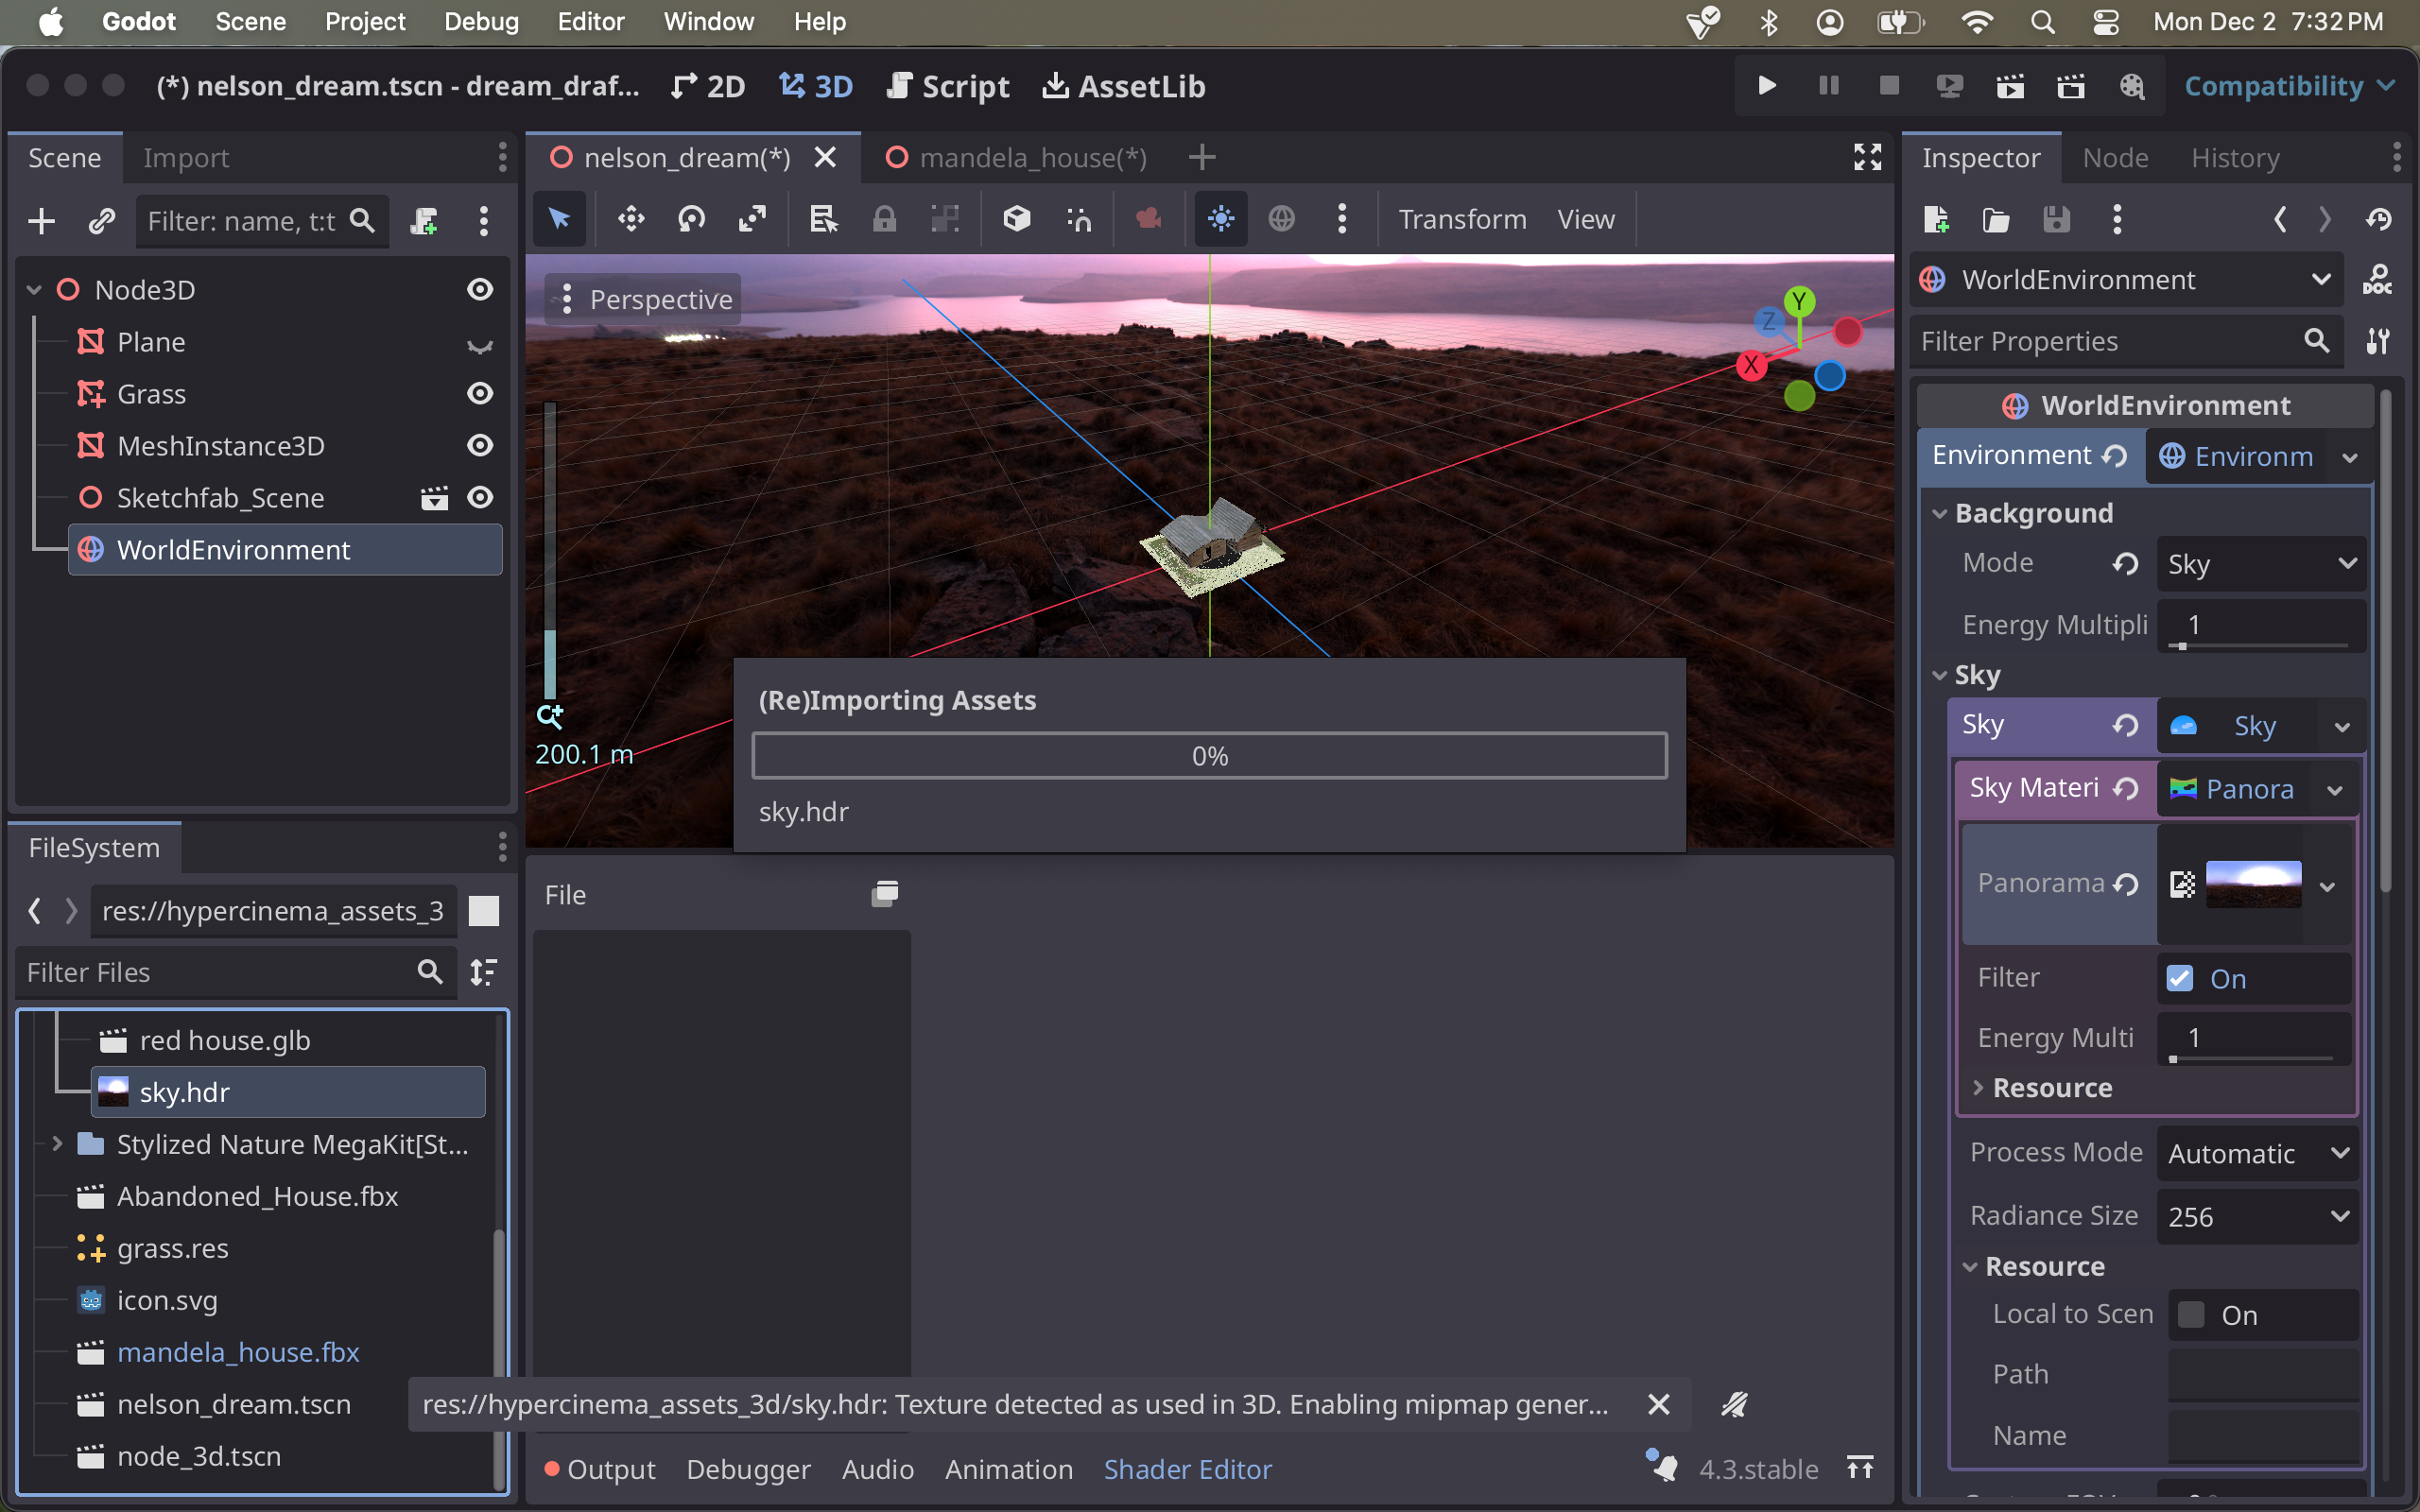Toggle visibility of MeshInstance3D node
This screenshot has width=2420, height=1512.
[x=483, y=446]
